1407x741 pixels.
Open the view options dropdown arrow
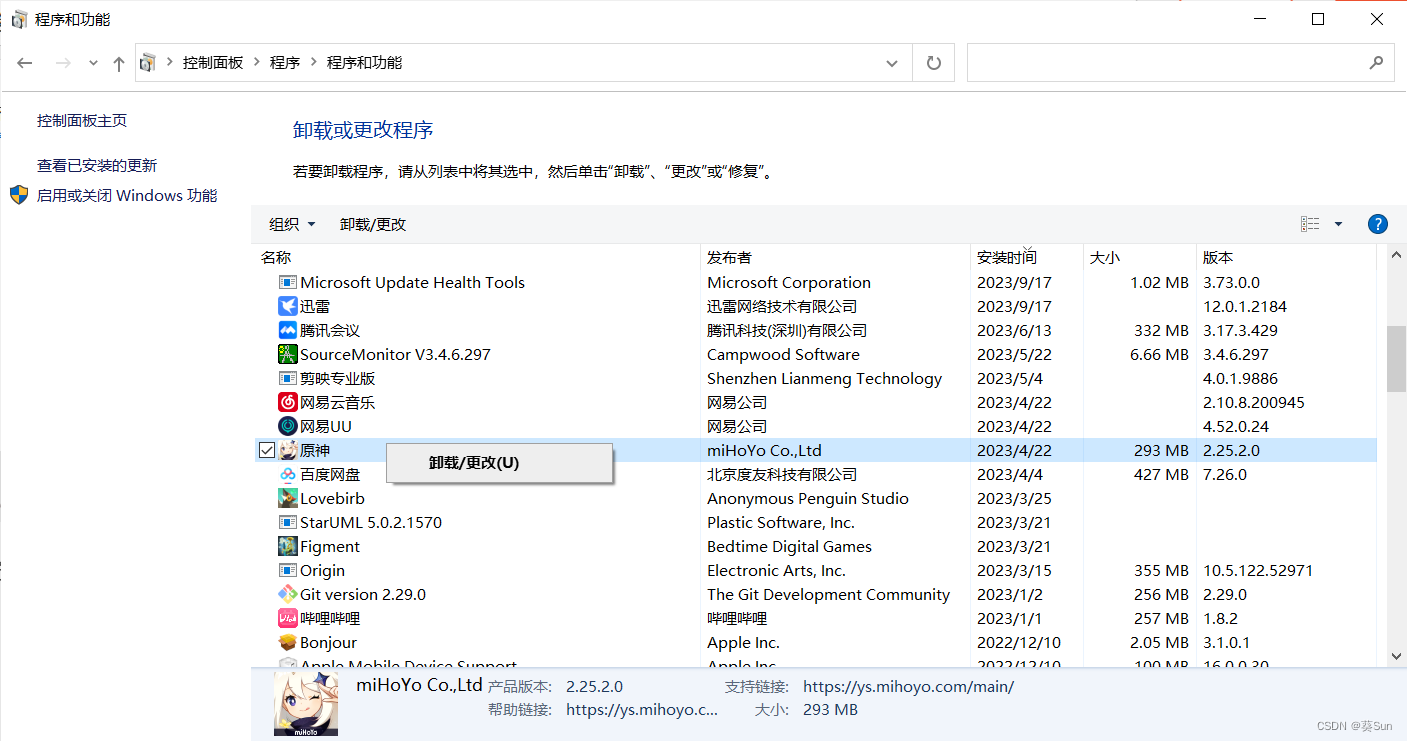pos(1338,224)
